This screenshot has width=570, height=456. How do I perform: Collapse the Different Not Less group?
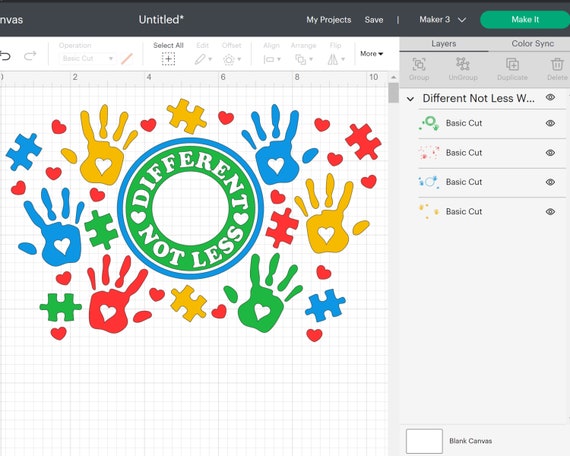coord(410,99)
